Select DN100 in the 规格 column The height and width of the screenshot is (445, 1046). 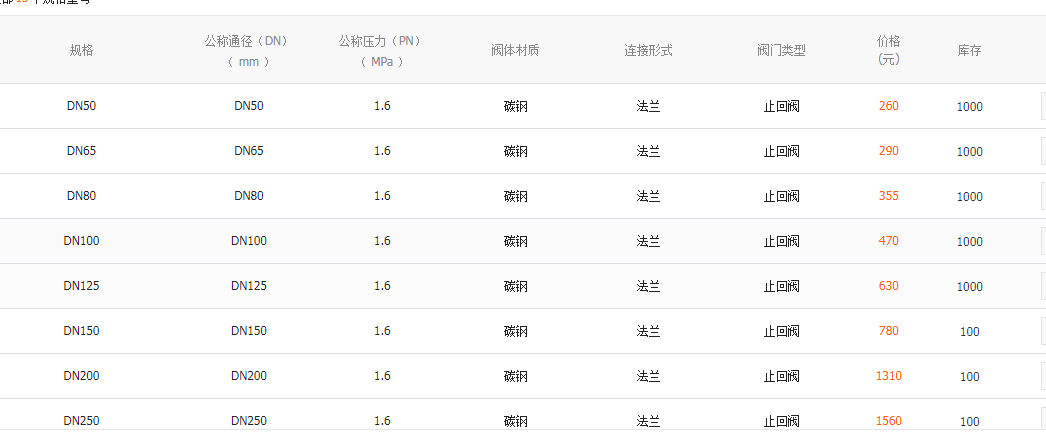[81, 241]
